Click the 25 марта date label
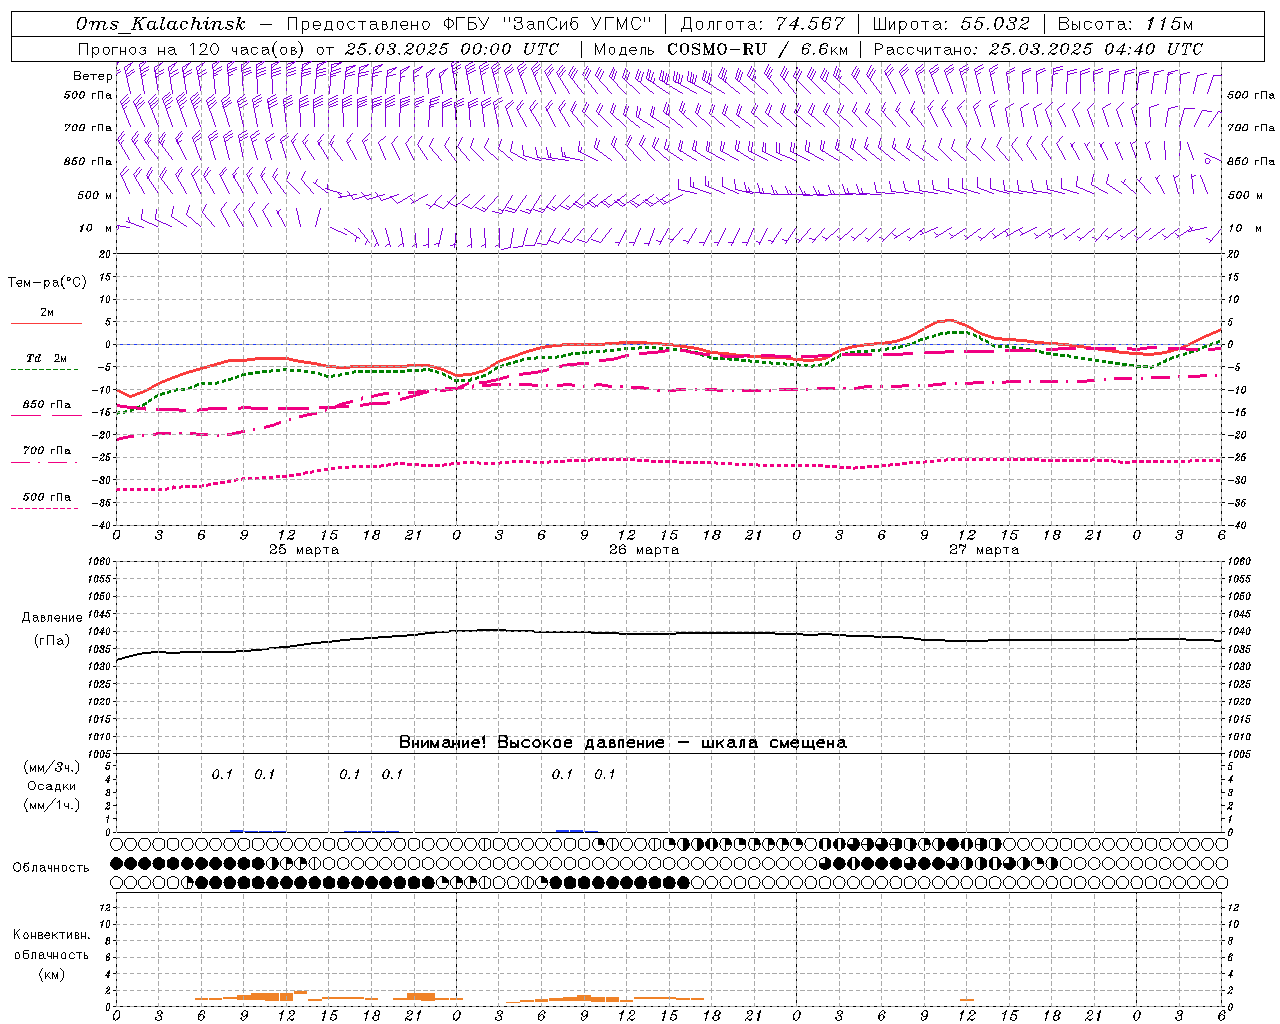This screenshot has height=1024, width=1280. tap(304, 550)
